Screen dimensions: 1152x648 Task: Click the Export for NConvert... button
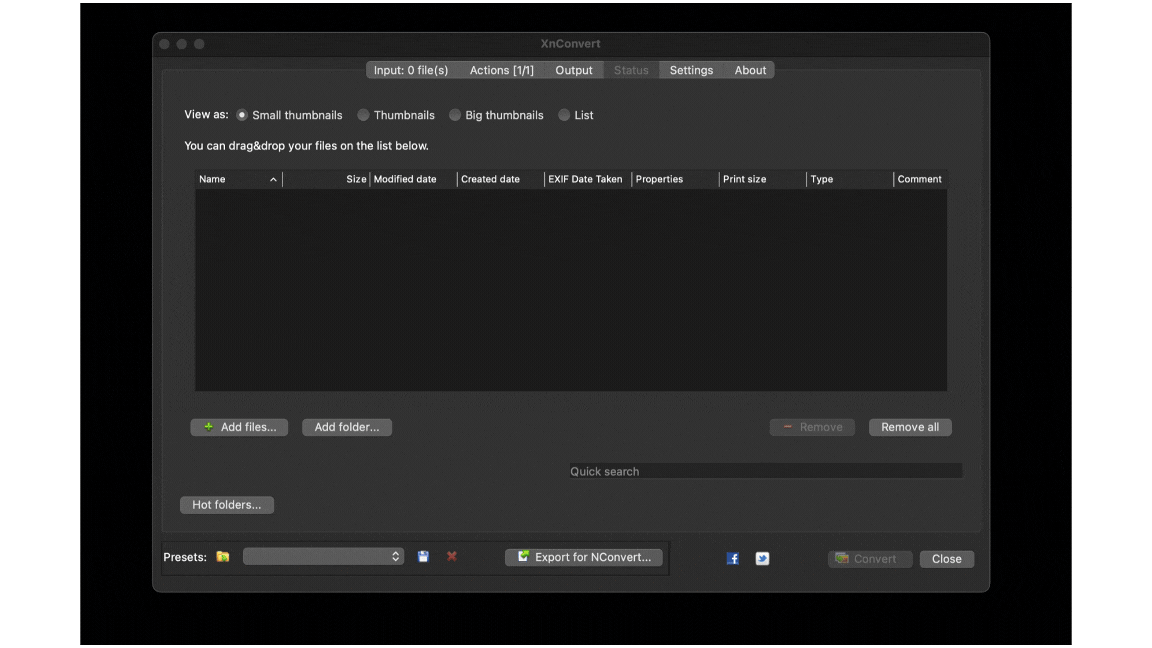coord(584,557)
